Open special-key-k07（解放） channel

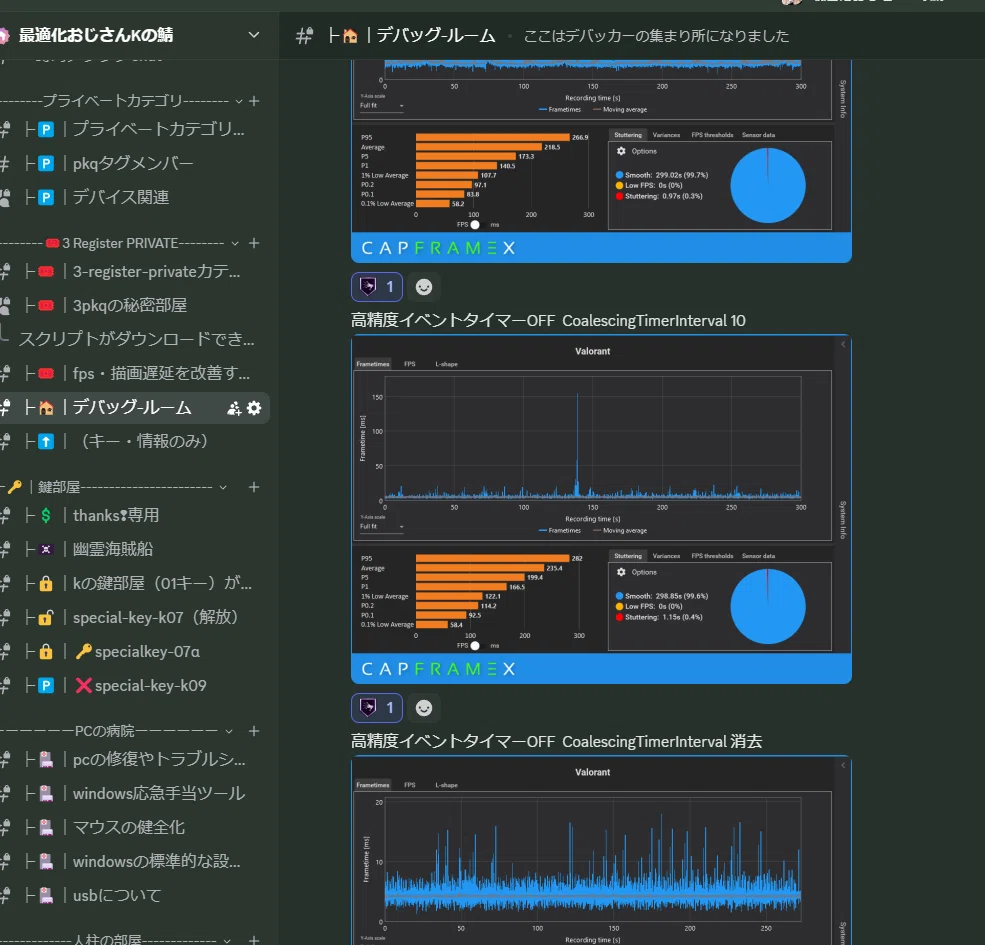[x=134, y=618]
